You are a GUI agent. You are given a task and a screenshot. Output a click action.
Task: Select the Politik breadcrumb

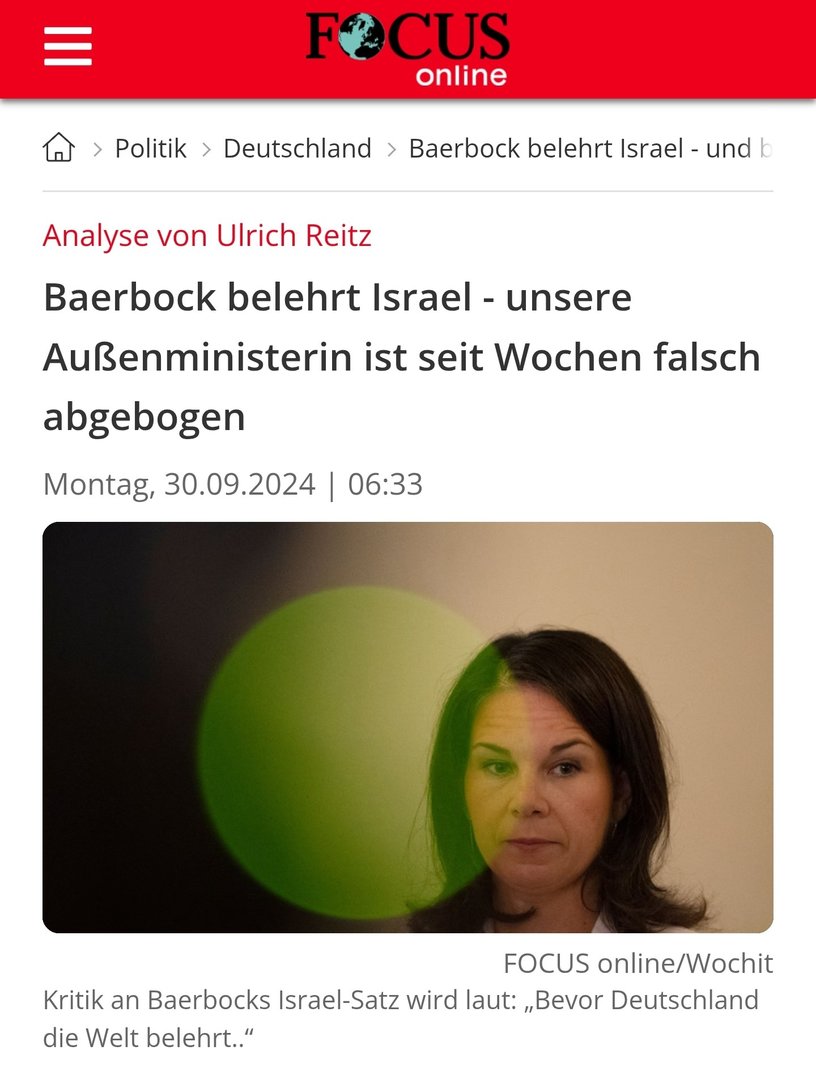click(150, 148)
